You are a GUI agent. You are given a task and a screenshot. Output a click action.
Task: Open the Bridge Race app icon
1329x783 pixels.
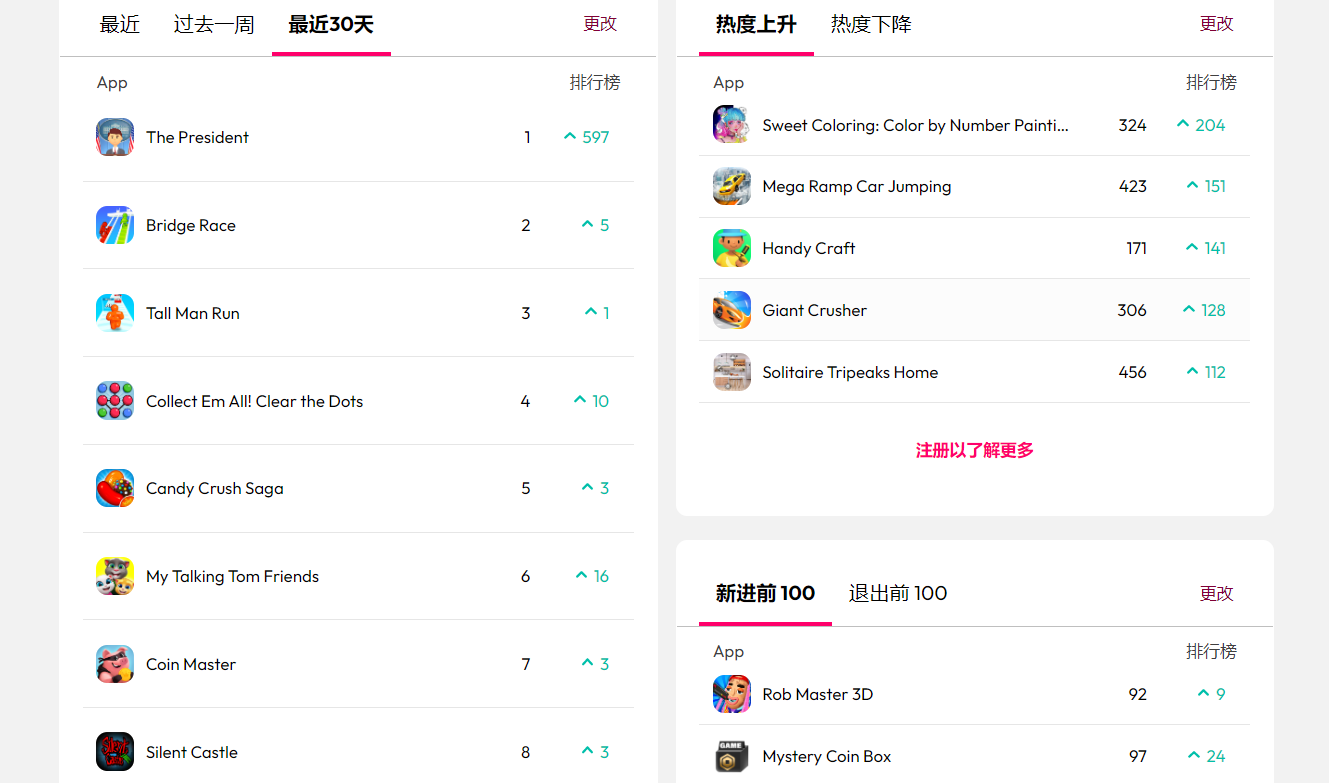click(x=115, y=225)
